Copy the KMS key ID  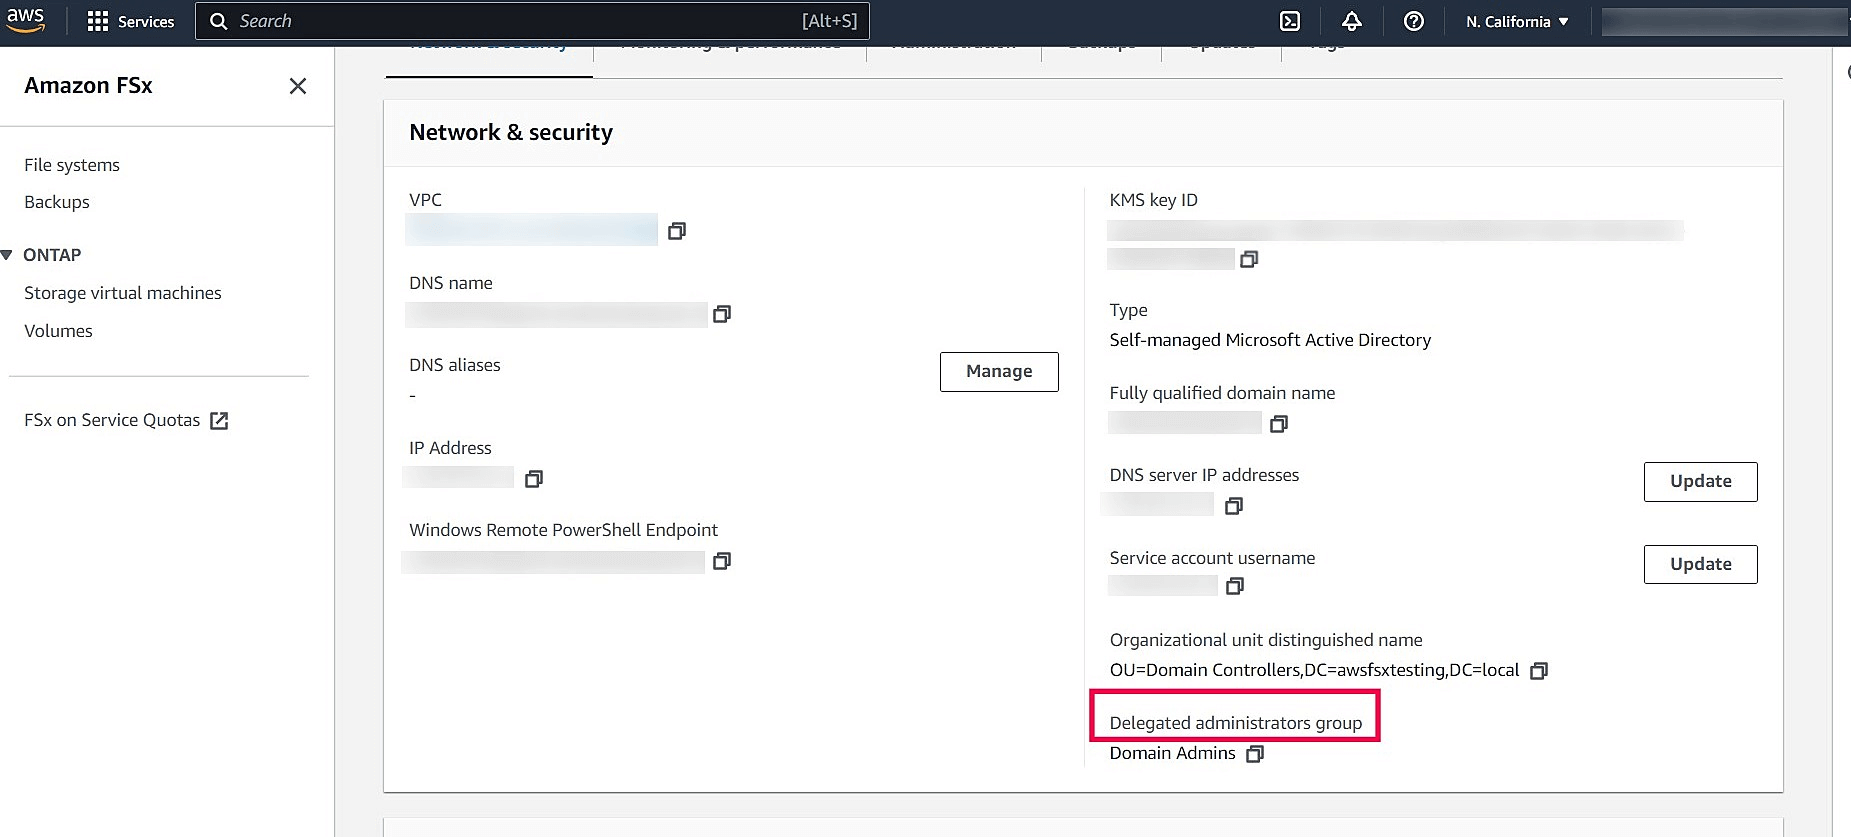click(1248, 259)
